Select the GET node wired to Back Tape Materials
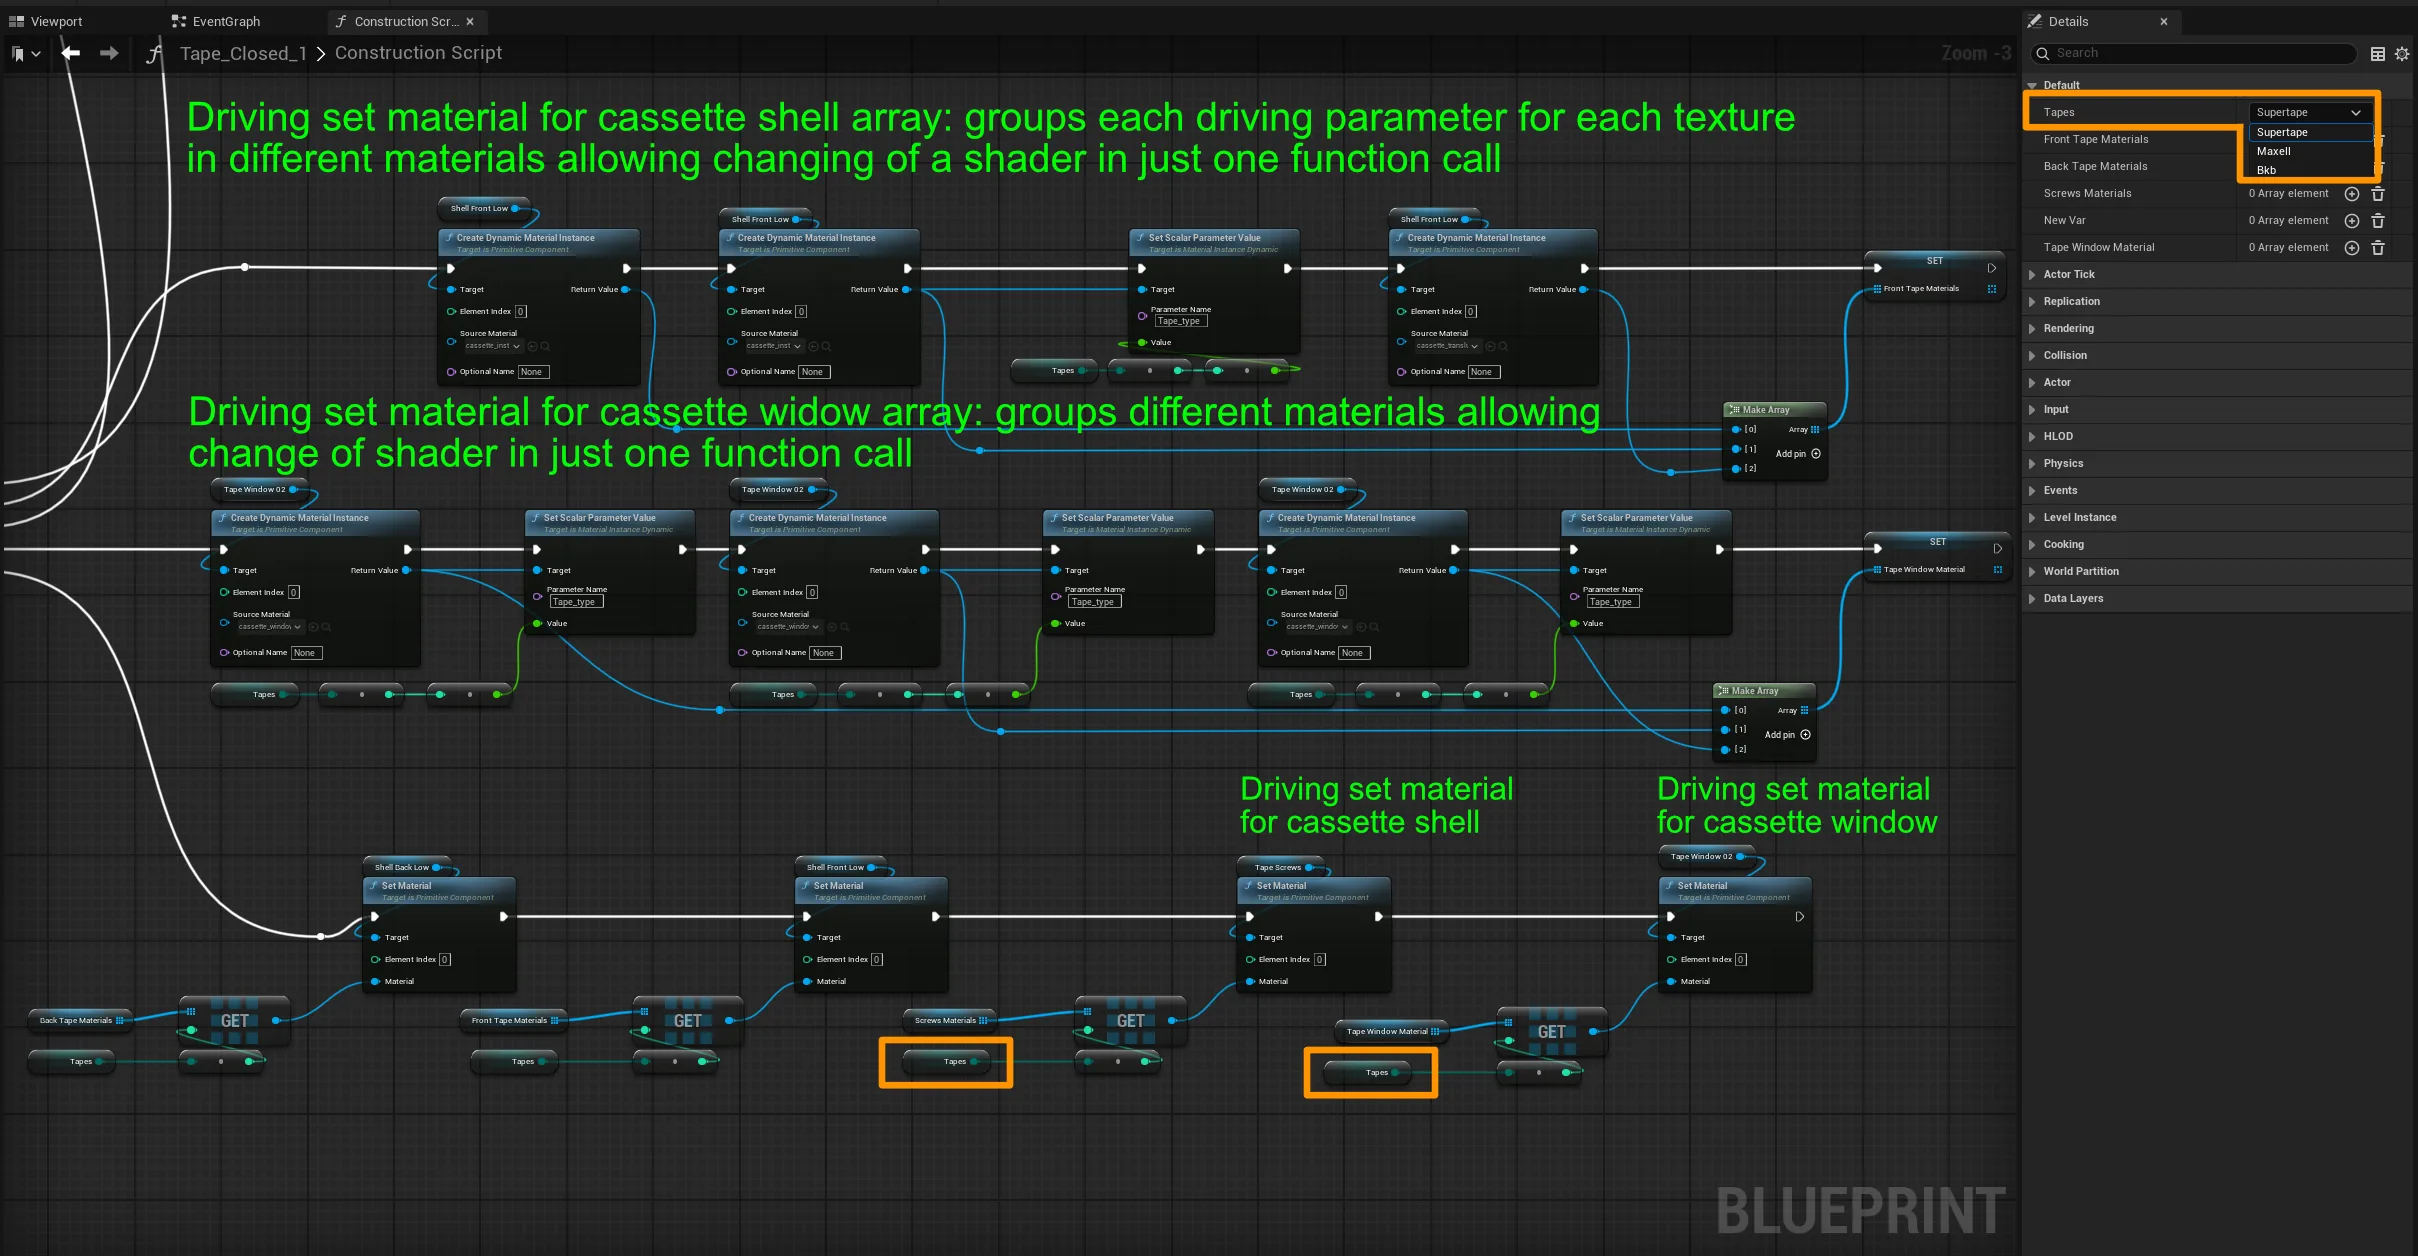 pyautogui.click(x=235, y=1021)
